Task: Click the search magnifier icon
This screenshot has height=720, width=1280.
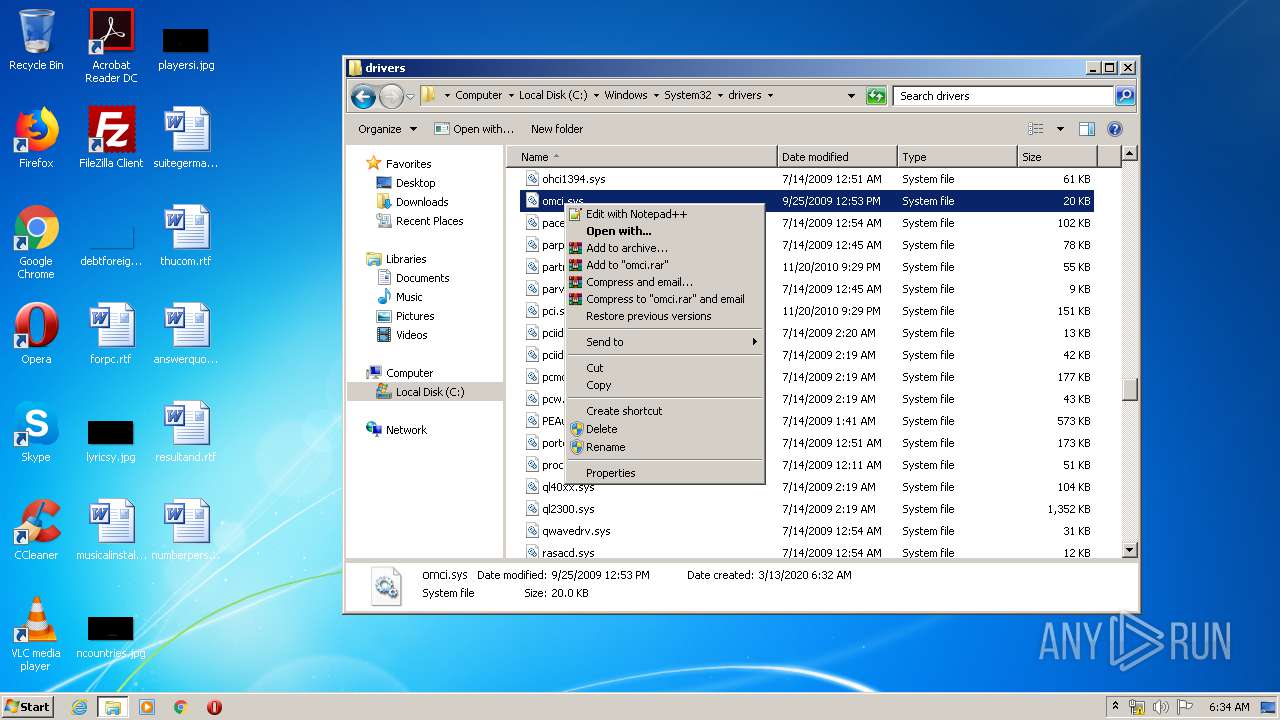Action: [1125, 96]
